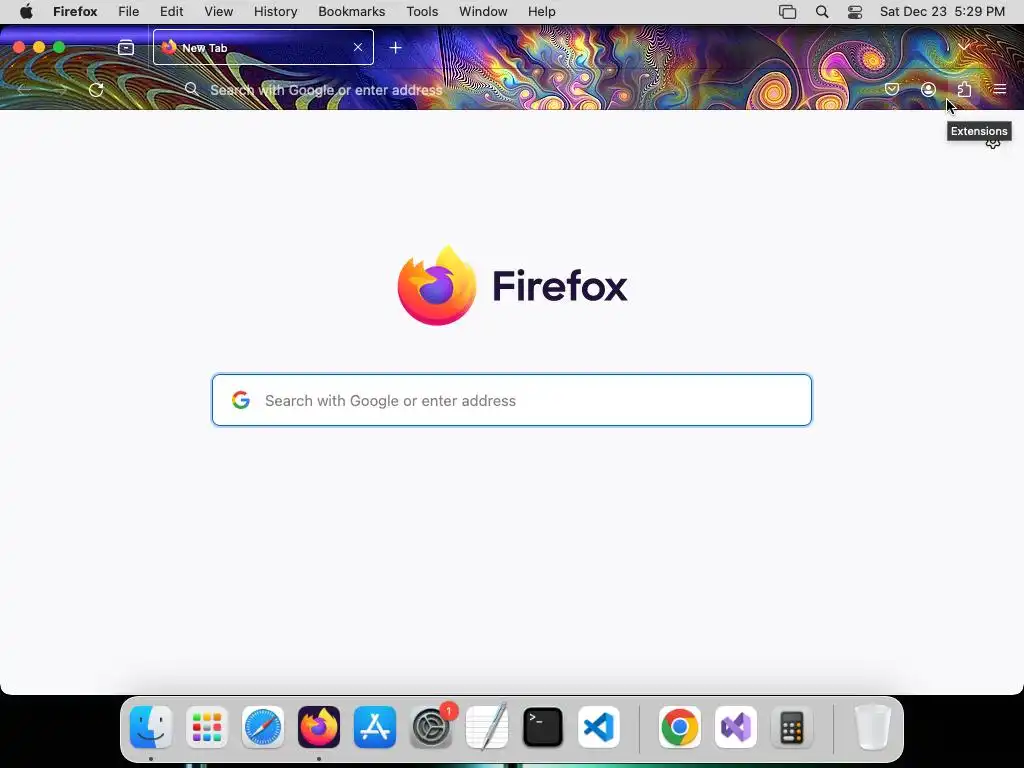Reload the page with the refresh icon

[x=96, y=89]
